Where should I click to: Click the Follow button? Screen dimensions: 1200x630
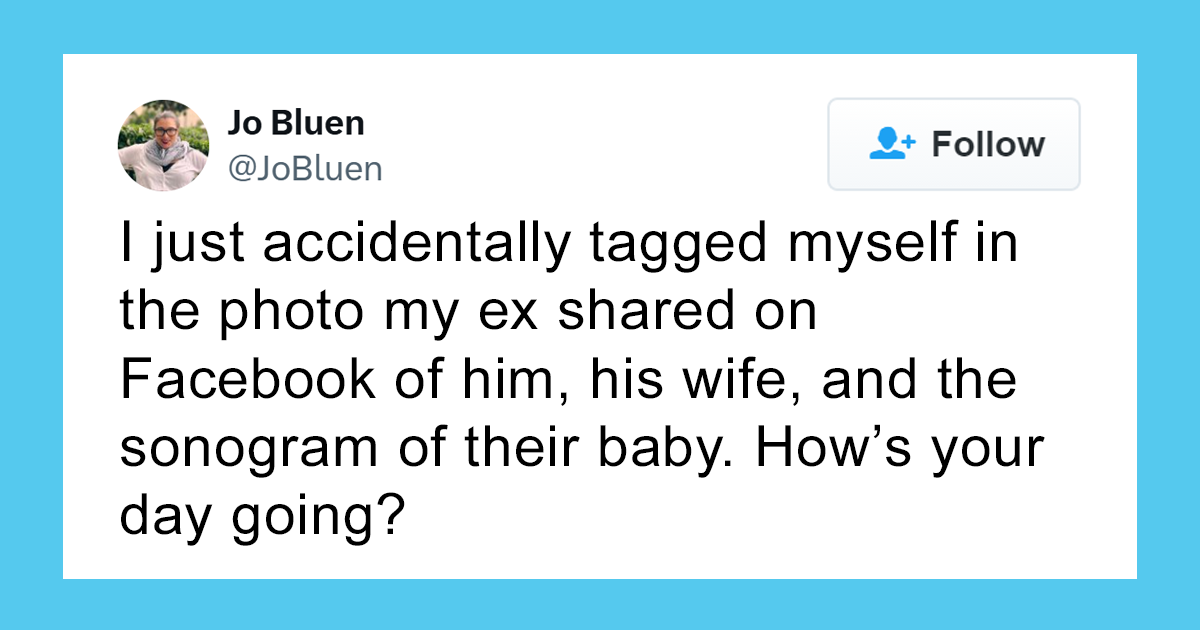click(x=953, y=144)
